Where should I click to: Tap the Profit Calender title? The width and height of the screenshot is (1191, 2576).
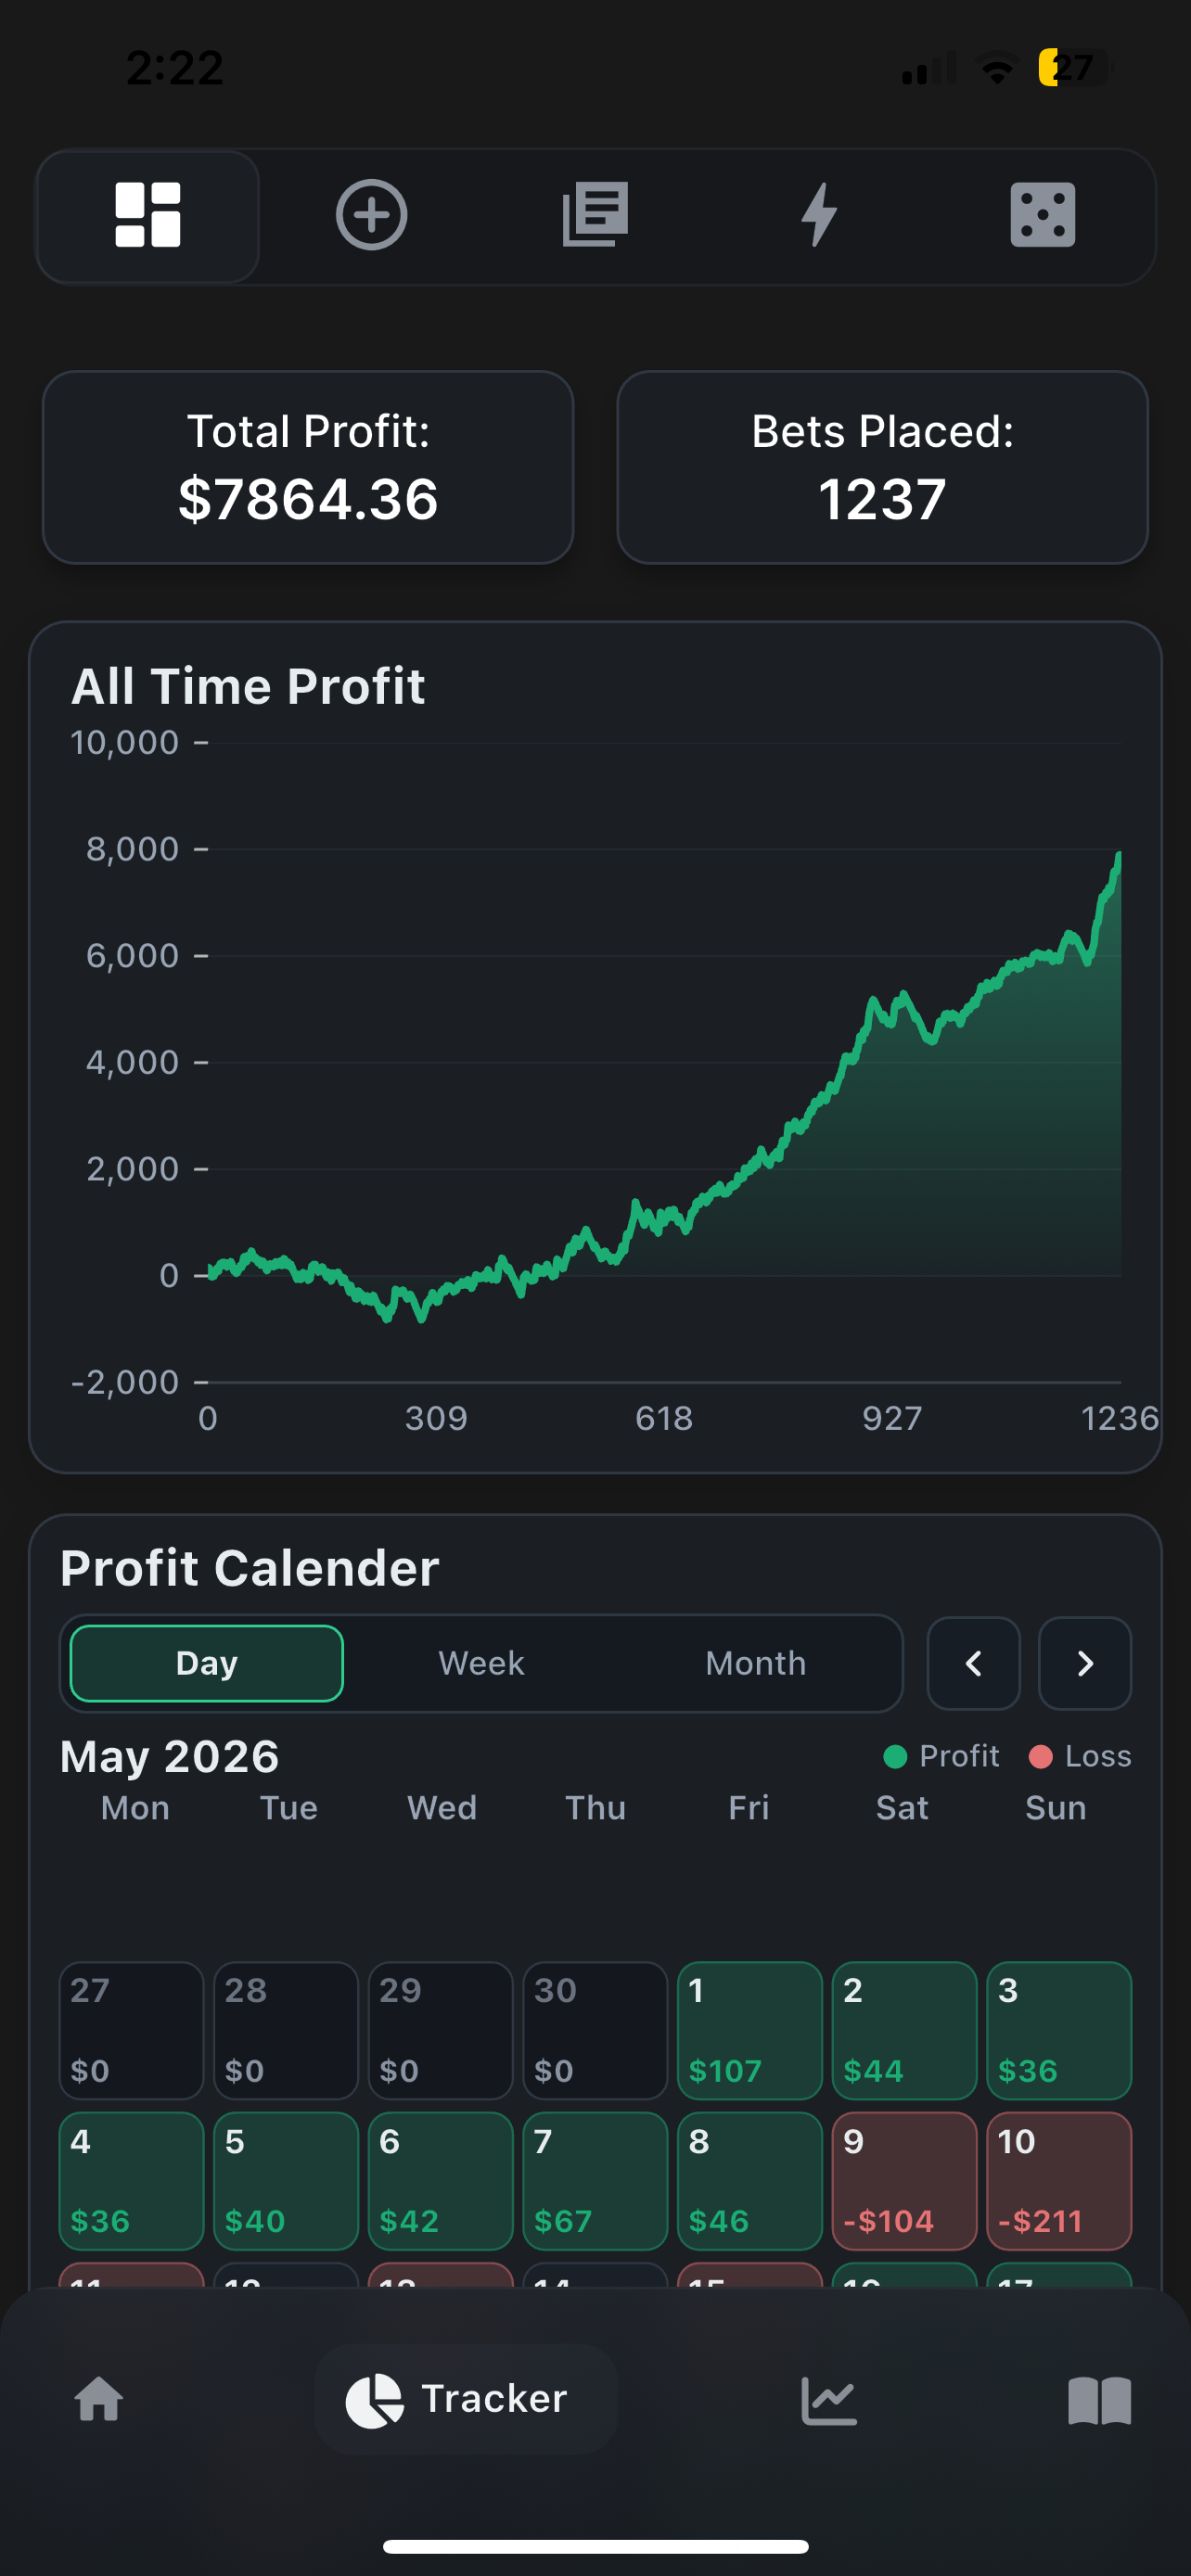click(250, 1567)
